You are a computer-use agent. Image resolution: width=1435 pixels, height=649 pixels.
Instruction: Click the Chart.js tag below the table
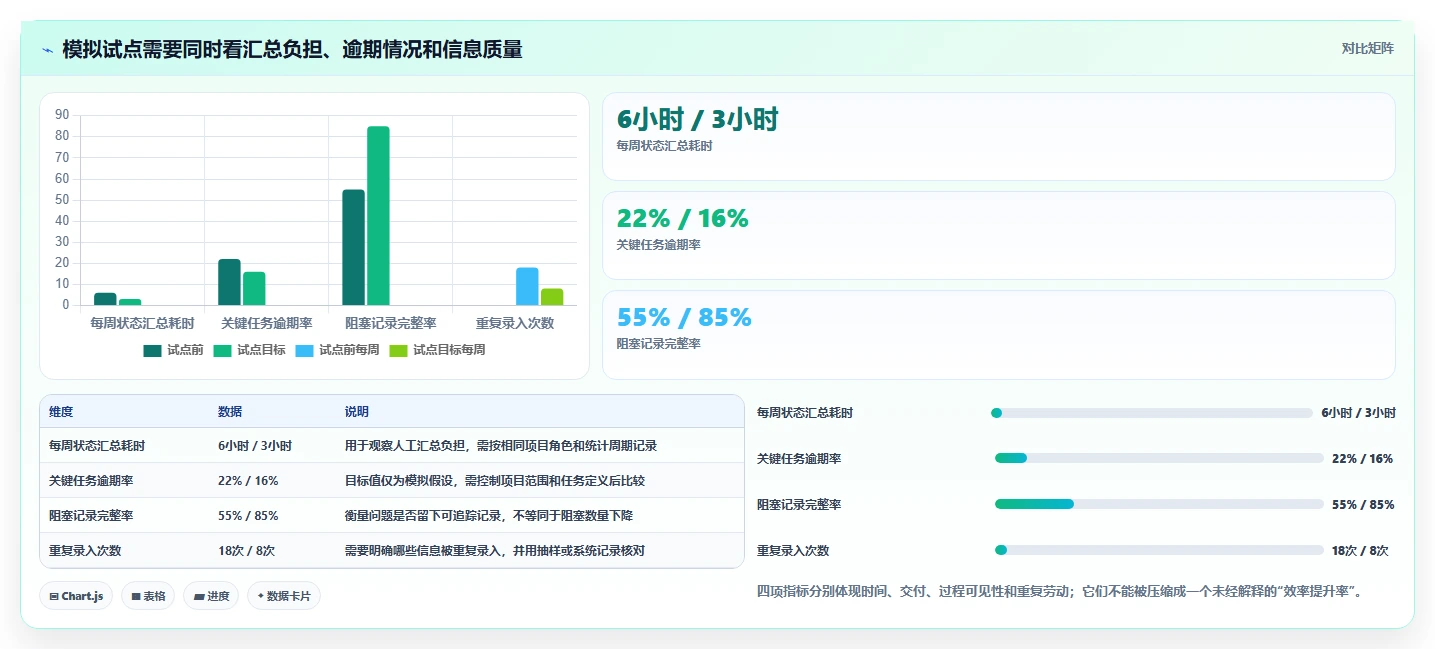[x=77, y=596]
